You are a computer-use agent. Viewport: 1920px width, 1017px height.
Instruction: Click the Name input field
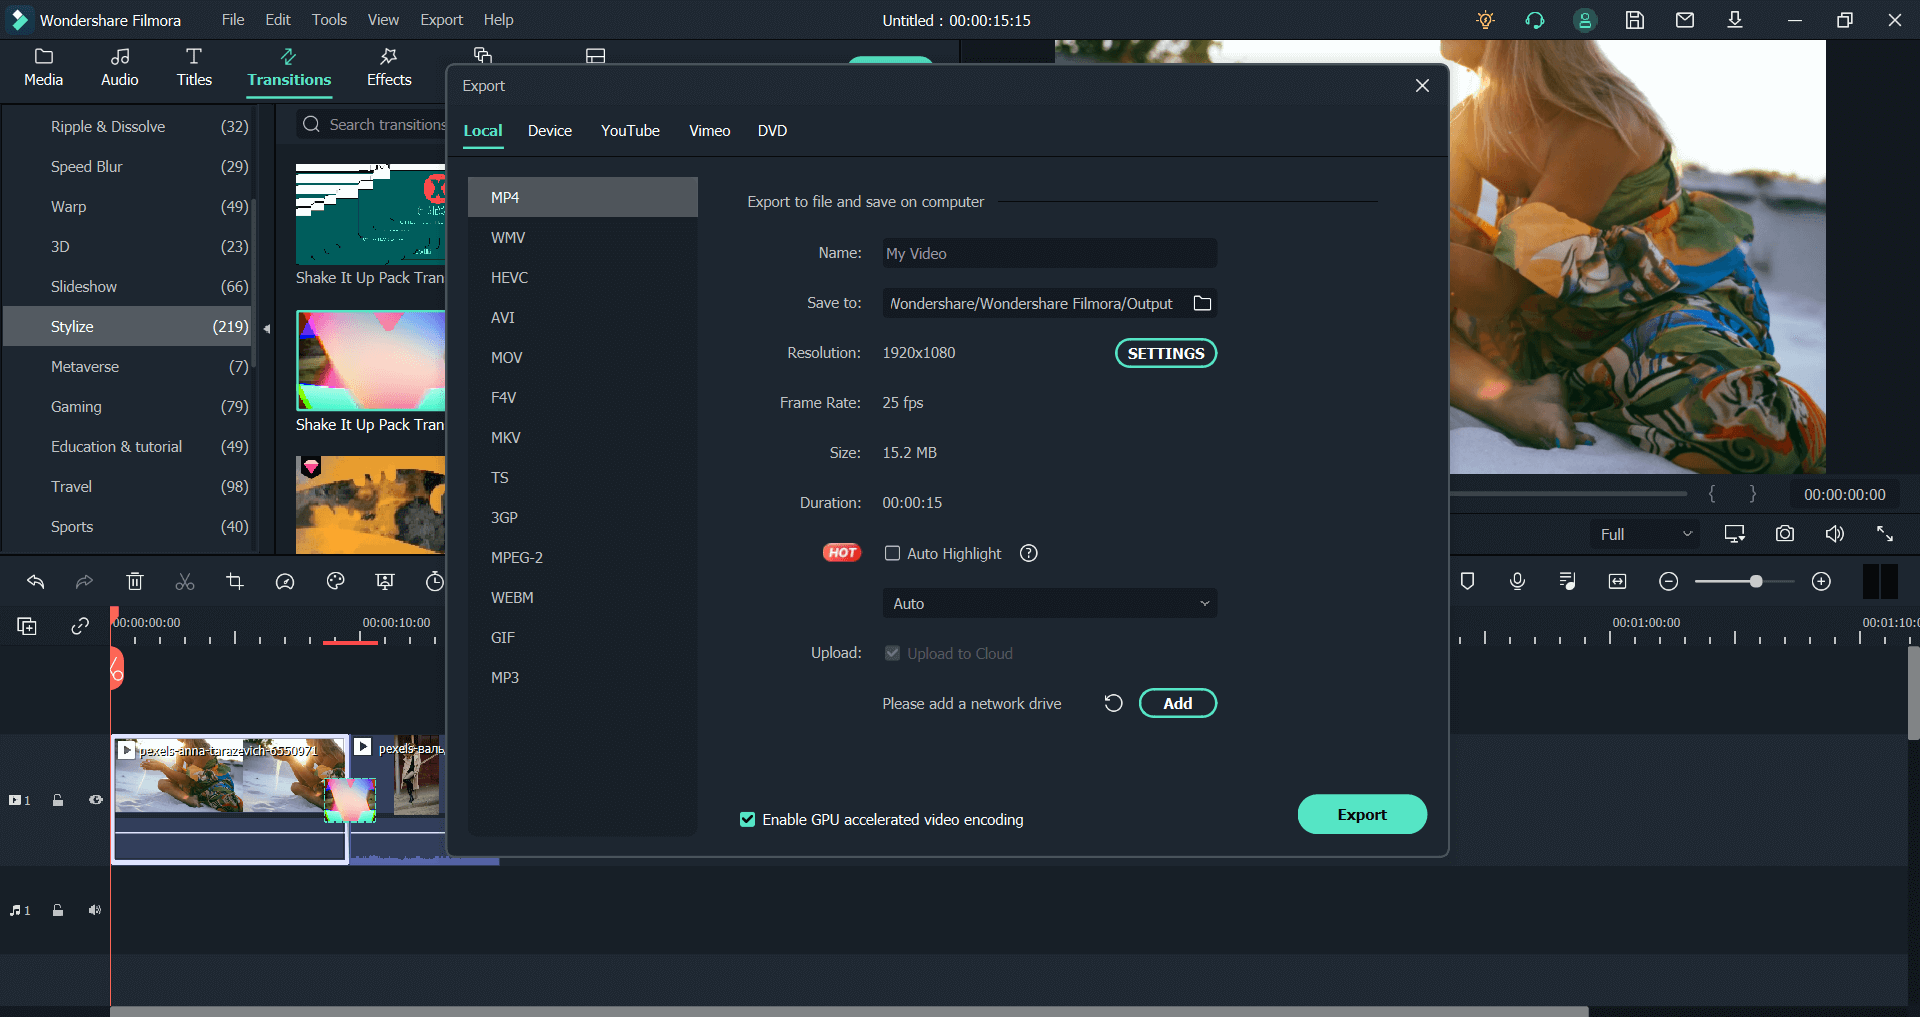1050,253
